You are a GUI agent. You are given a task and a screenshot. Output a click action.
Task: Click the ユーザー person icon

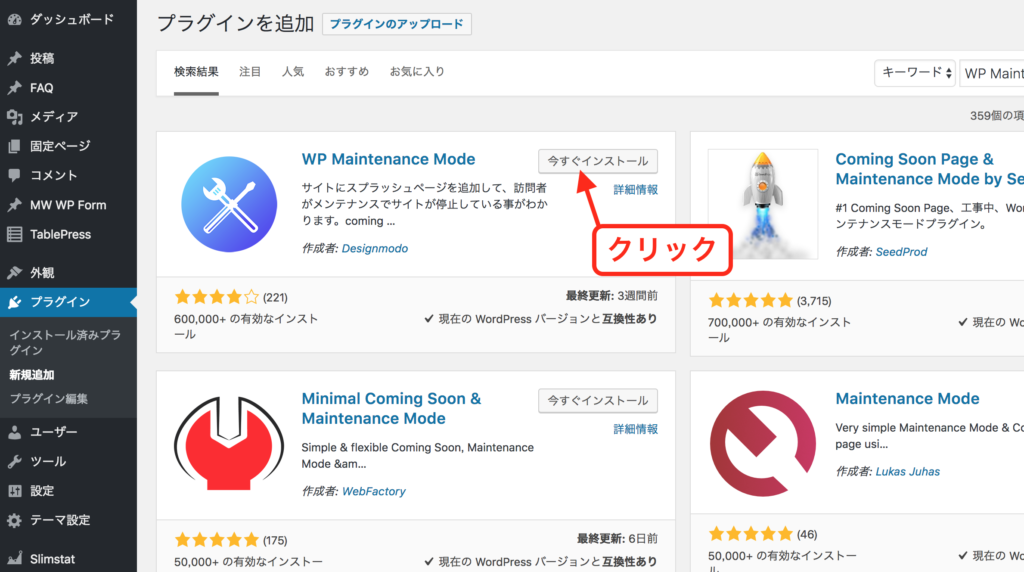14,432
